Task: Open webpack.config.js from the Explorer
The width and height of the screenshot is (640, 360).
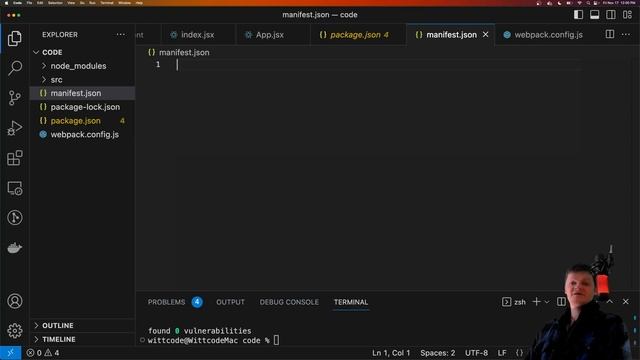Action: coord(82,134)
